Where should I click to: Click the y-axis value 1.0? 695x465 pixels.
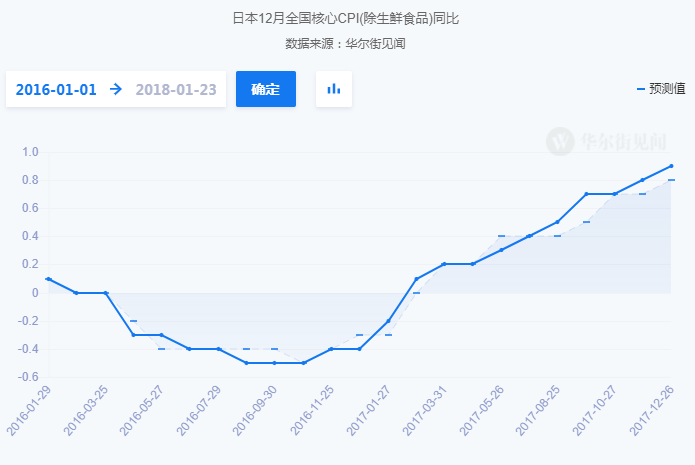[x=30, y=152]
